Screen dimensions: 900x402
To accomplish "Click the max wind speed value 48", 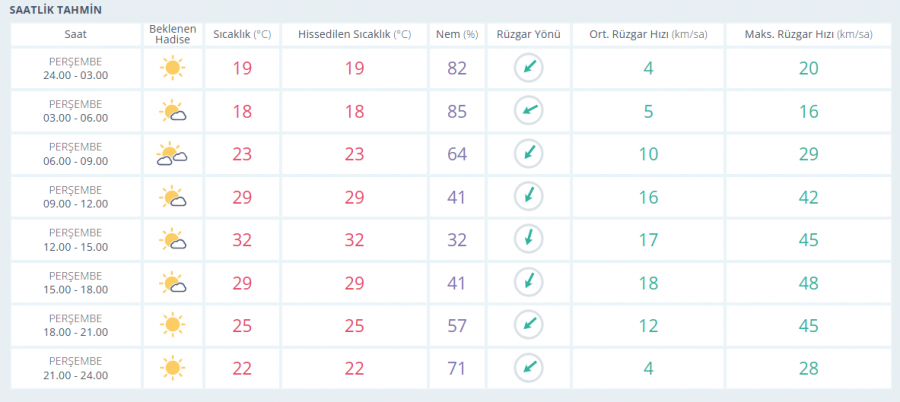I will click(x=808, y=283).
